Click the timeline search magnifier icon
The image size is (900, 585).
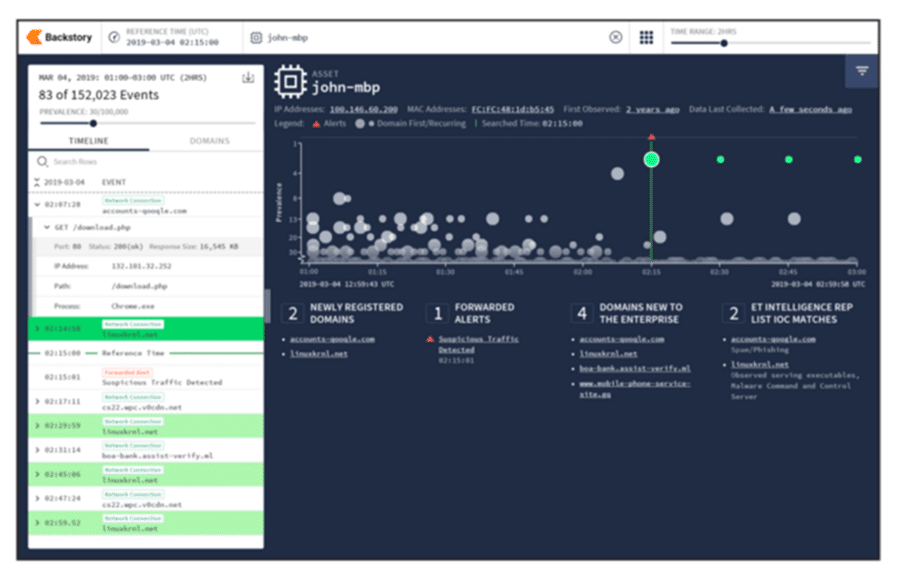[x=42, y=162]
